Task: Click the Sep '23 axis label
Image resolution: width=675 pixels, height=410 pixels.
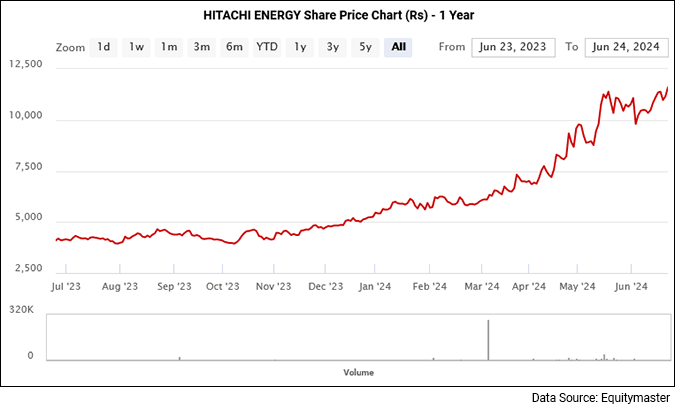Action: tap(174, 286)
